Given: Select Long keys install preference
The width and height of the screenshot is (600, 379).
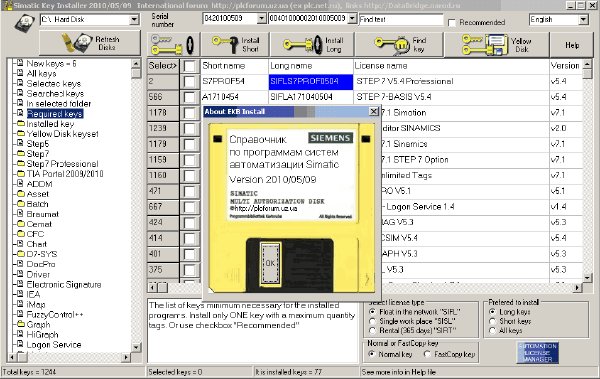Looking at the screenshot, I should point(493,312).
